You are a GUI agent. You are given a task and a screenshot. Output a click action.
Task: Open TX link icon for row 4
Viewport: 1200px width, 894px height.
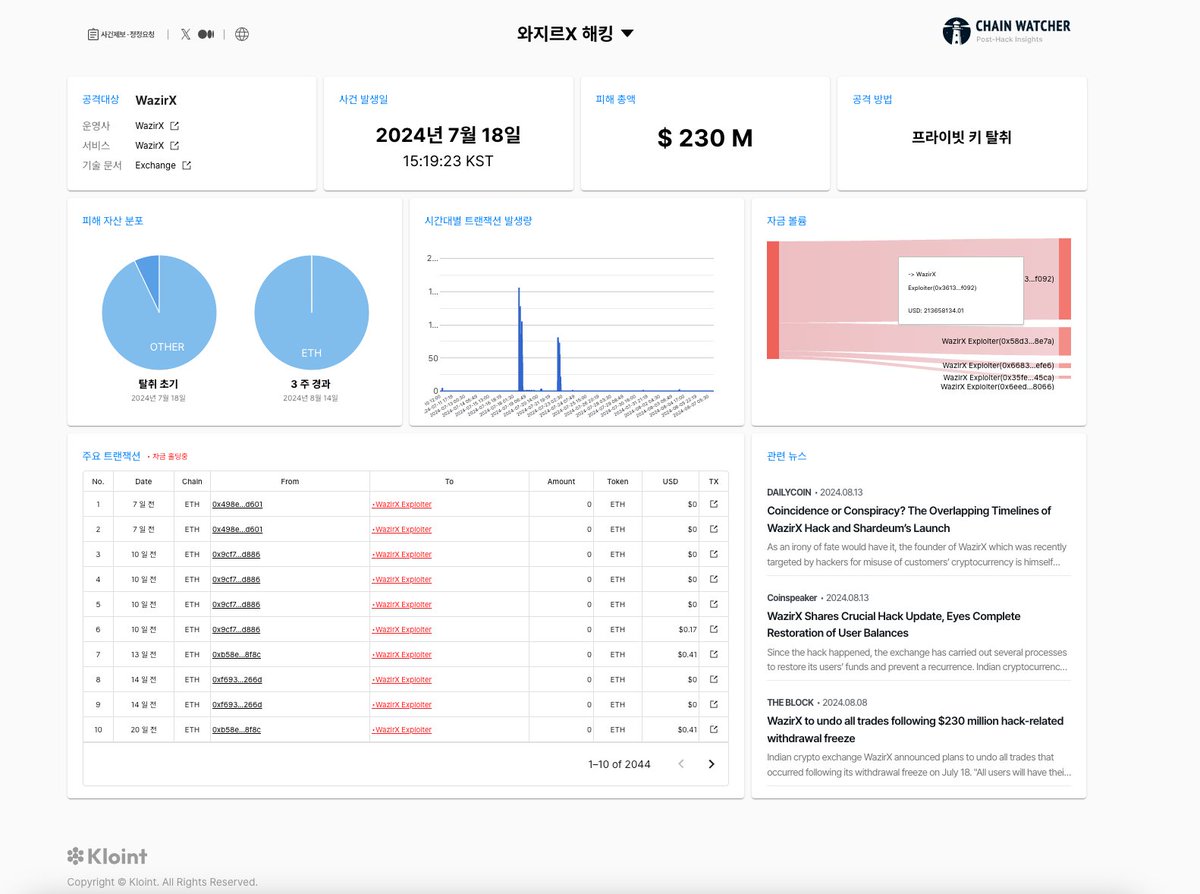[x=713, y=579]
